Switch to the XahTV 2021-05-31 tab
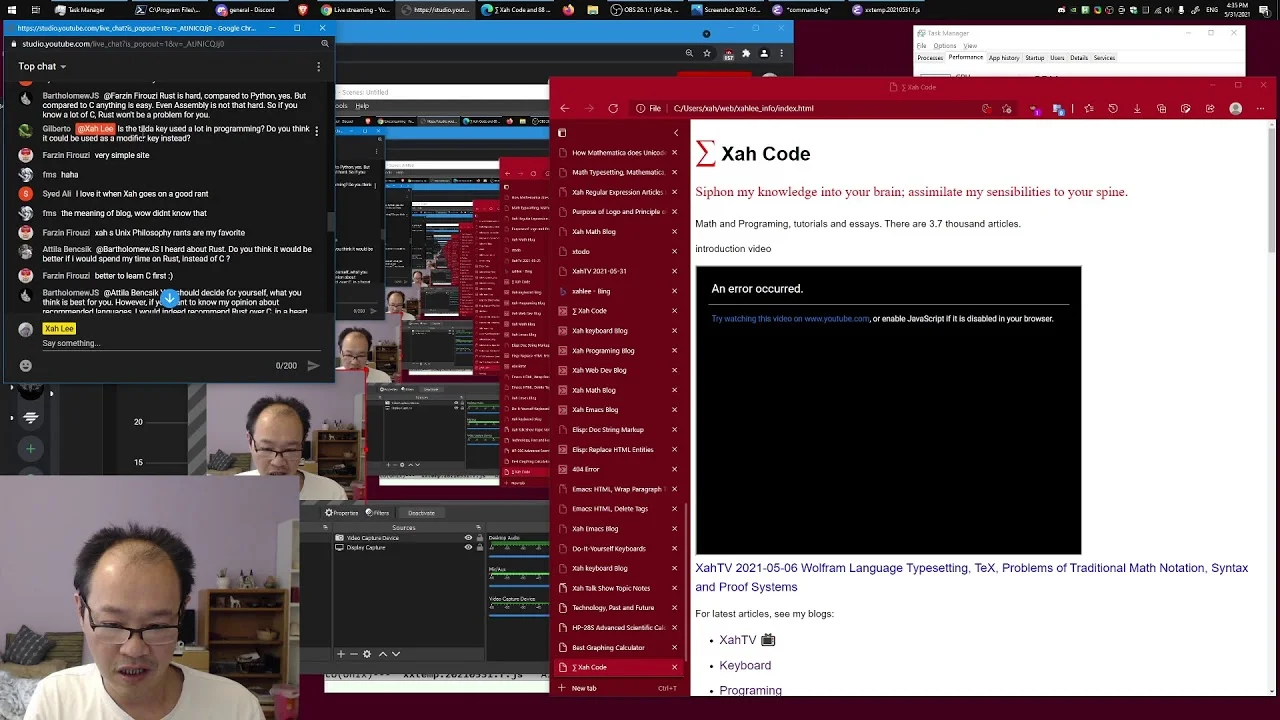Screen dimensions: 1280x720 [x=616, y=271]
